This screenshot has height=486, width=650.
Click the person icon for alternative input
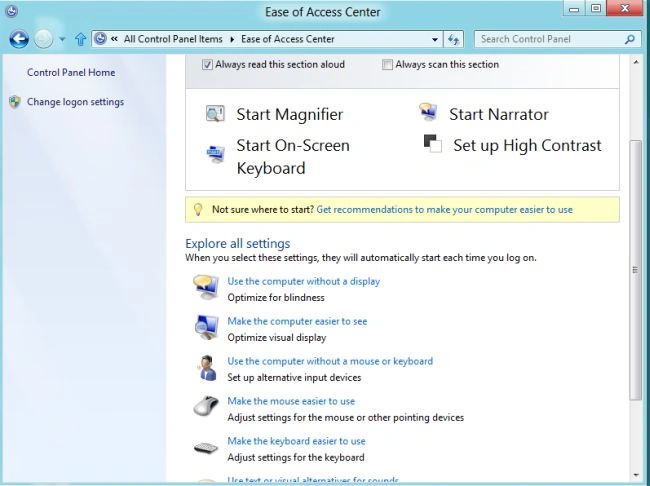pos(207,368)
